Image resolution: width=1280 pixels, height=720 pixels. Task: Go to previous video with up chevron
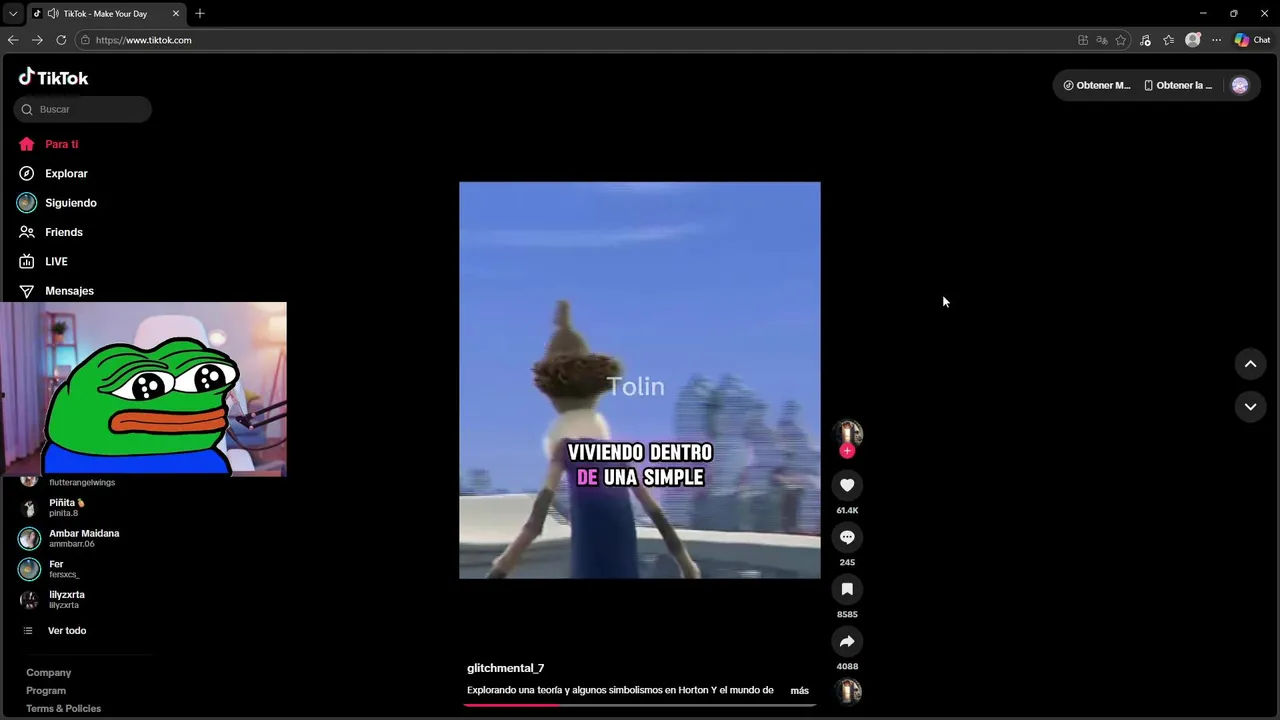pos(1250,364)
